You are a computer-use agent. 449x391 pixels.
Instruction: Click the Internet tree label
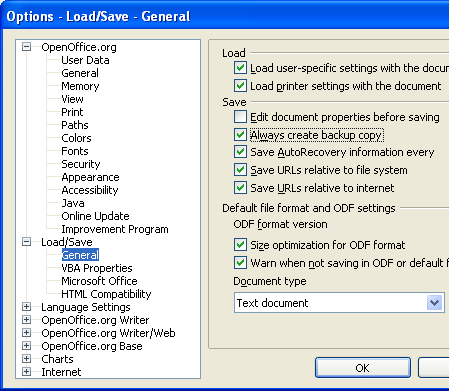(x=61, y=372)
